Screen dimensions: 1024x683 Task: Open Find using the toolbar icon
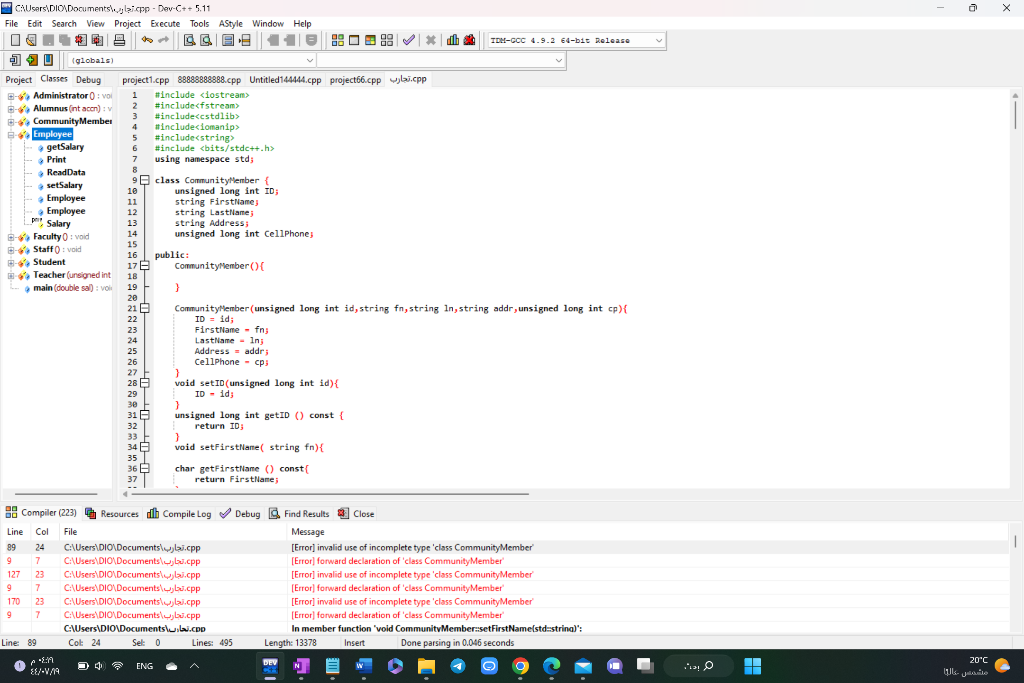189,40
